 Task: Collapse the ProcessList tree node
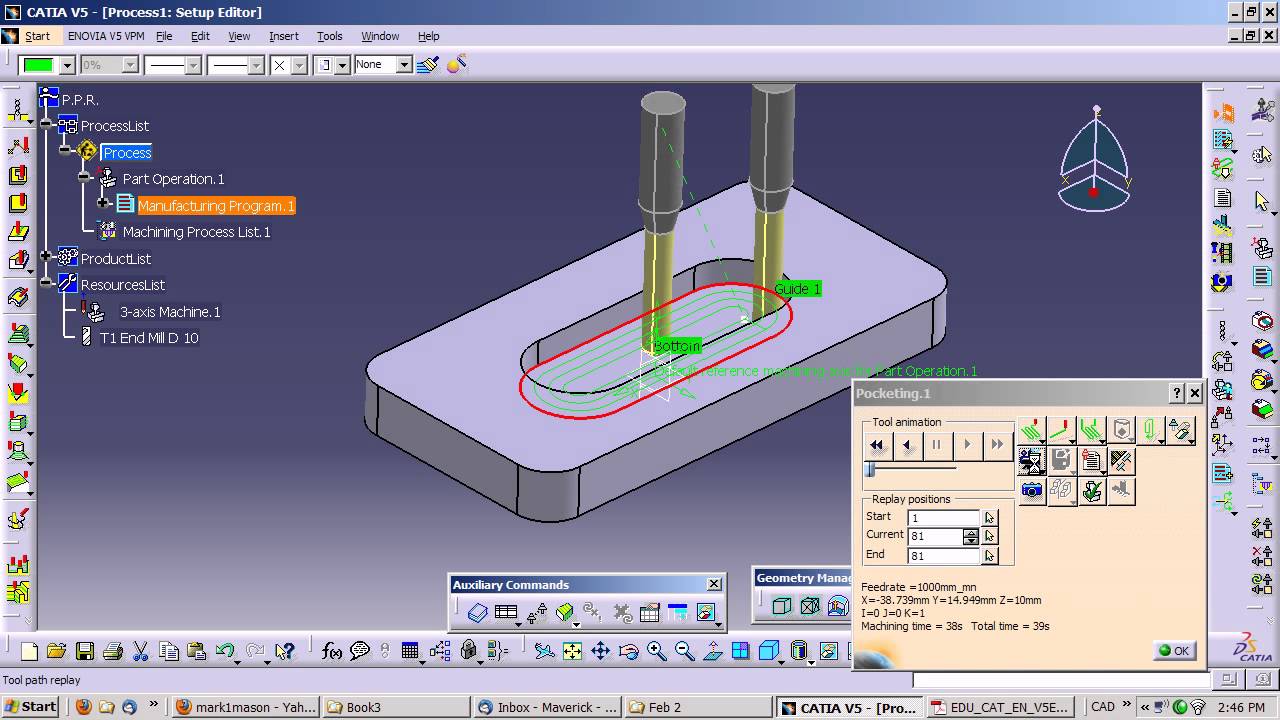(x=46, y=125)
